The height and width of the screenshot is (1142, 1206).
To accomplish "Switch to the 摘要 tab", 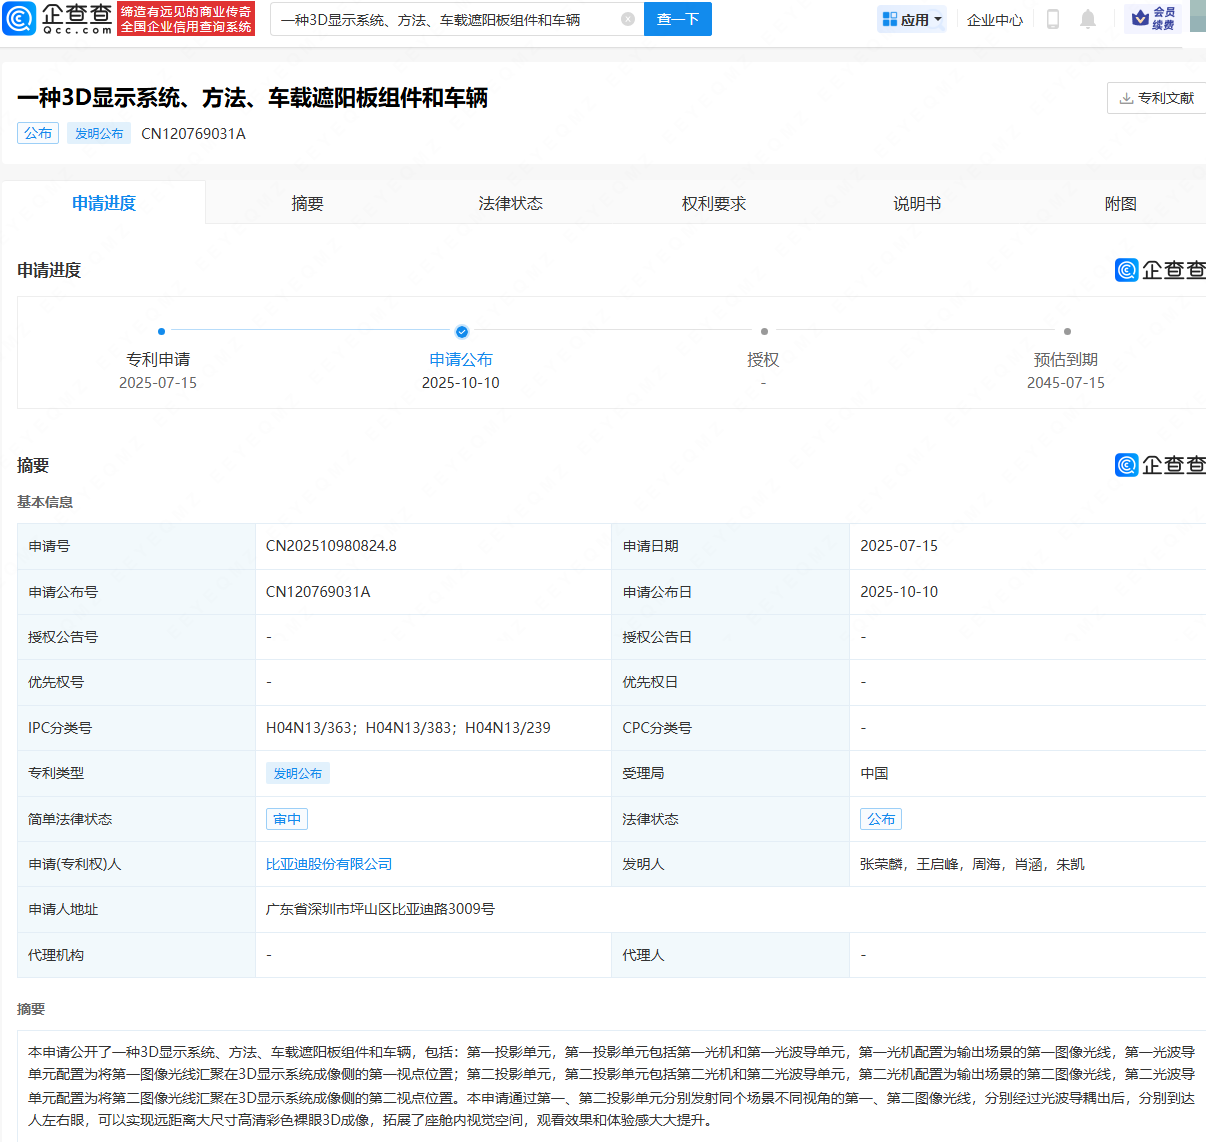I will pyautogui.click(x=307, y=203).
